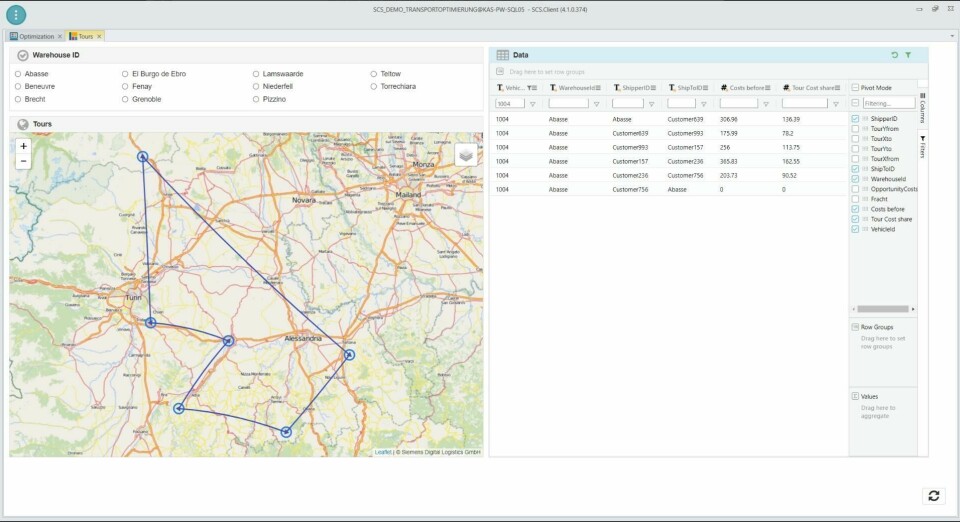
Task: Open the map layers selector
Action: (466, 154)
